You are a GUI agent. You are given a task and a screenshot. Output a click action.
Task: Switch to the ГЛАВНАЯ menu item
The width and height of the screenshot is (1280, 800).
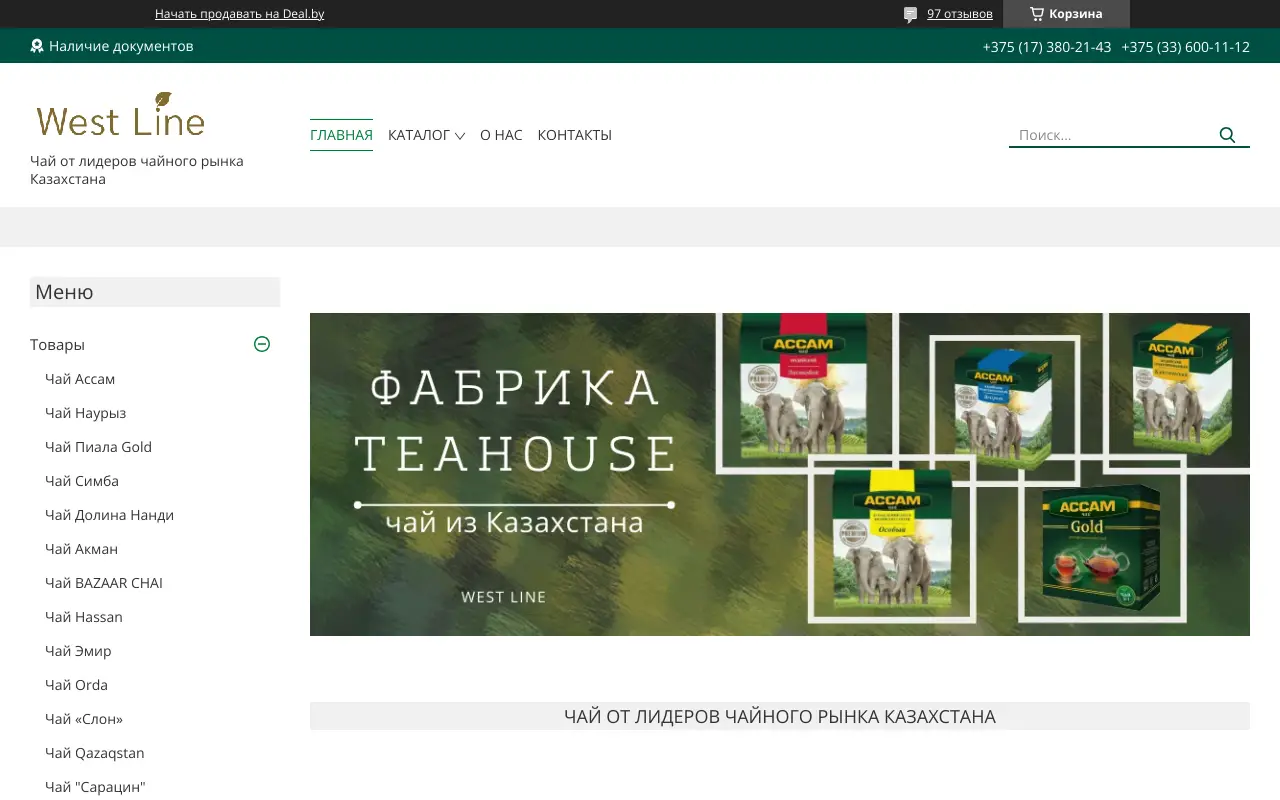340,134
